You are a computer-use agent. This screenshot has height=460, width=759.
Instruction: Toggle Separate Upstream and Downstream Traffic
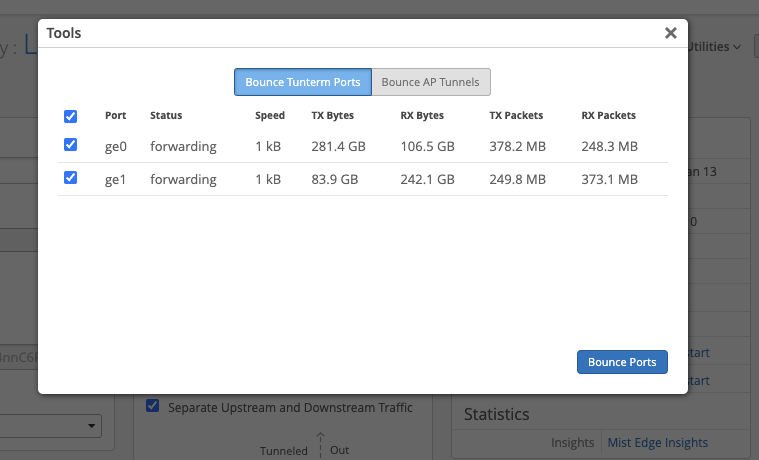(153, 406)
